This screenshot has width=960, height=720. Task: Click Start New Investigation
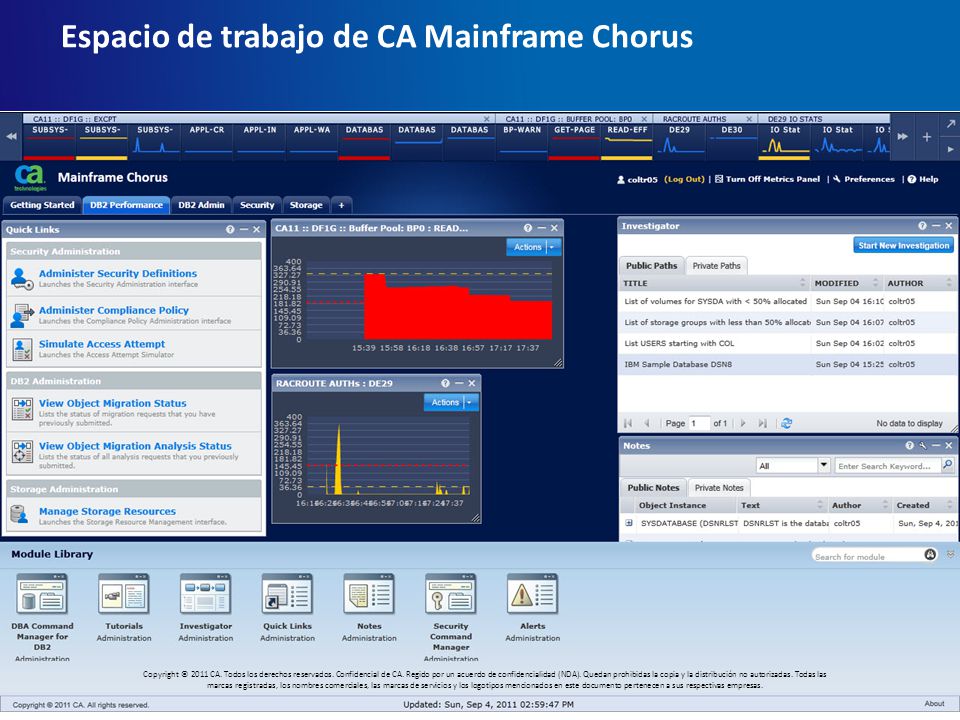[x=904, y=246]
